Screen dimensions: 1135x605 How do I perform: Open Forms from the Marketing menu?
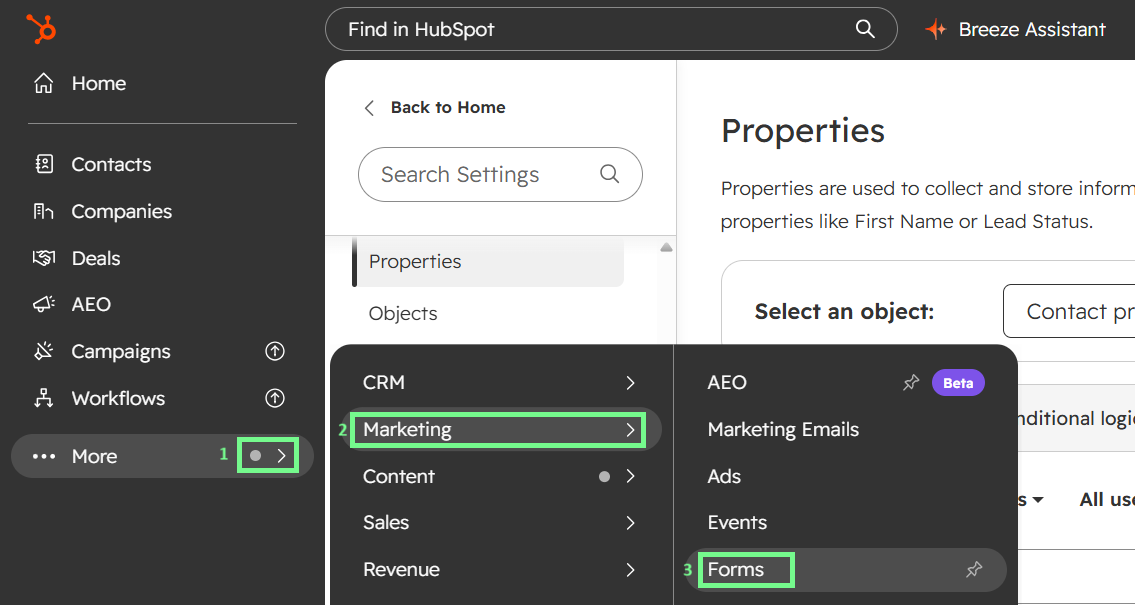(x=735, y=570)
